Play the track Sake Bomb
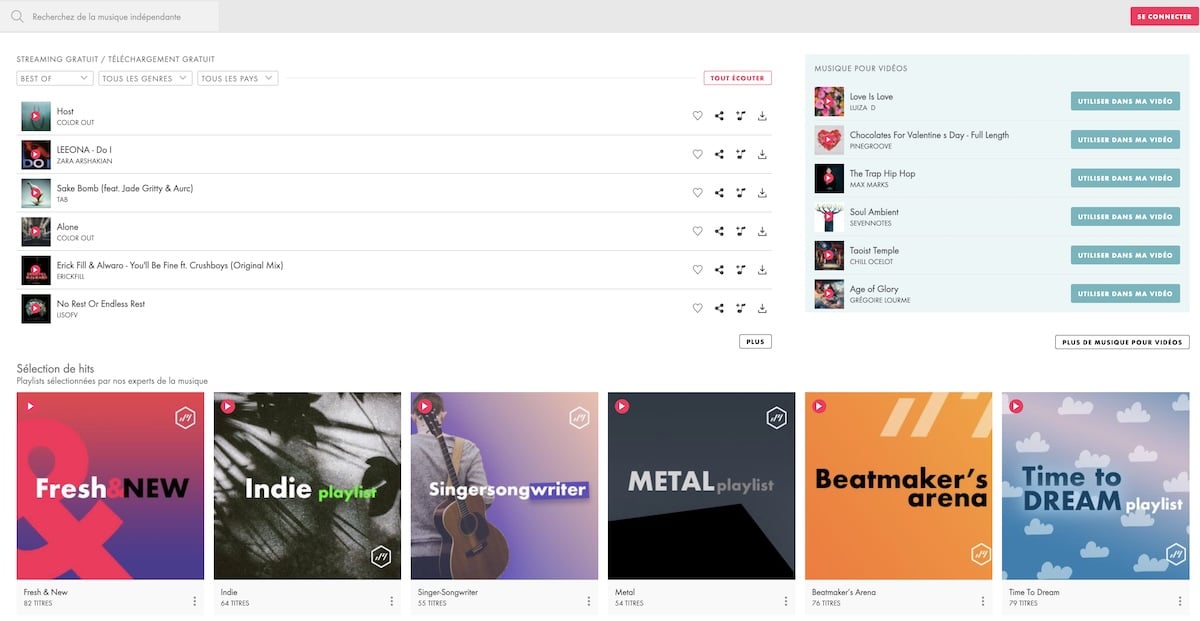Screen dimensions: 1200x621 tap(36, 193)
